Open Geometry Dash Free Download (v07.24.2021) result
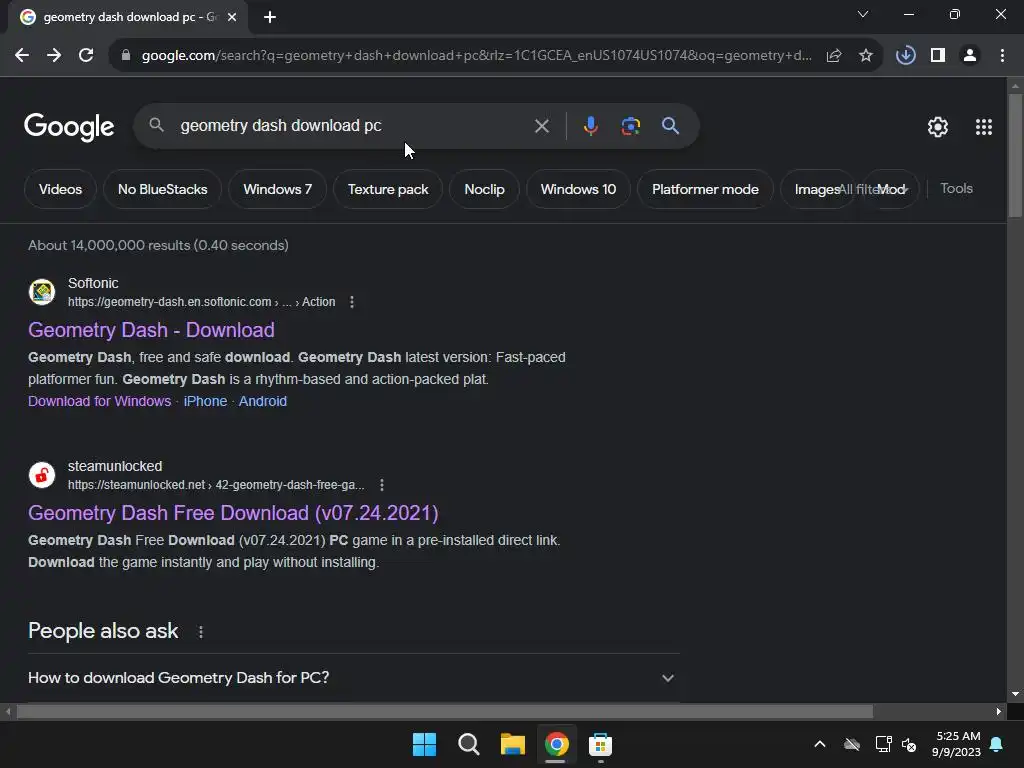1024x768 pixels. tap(233, 513)
